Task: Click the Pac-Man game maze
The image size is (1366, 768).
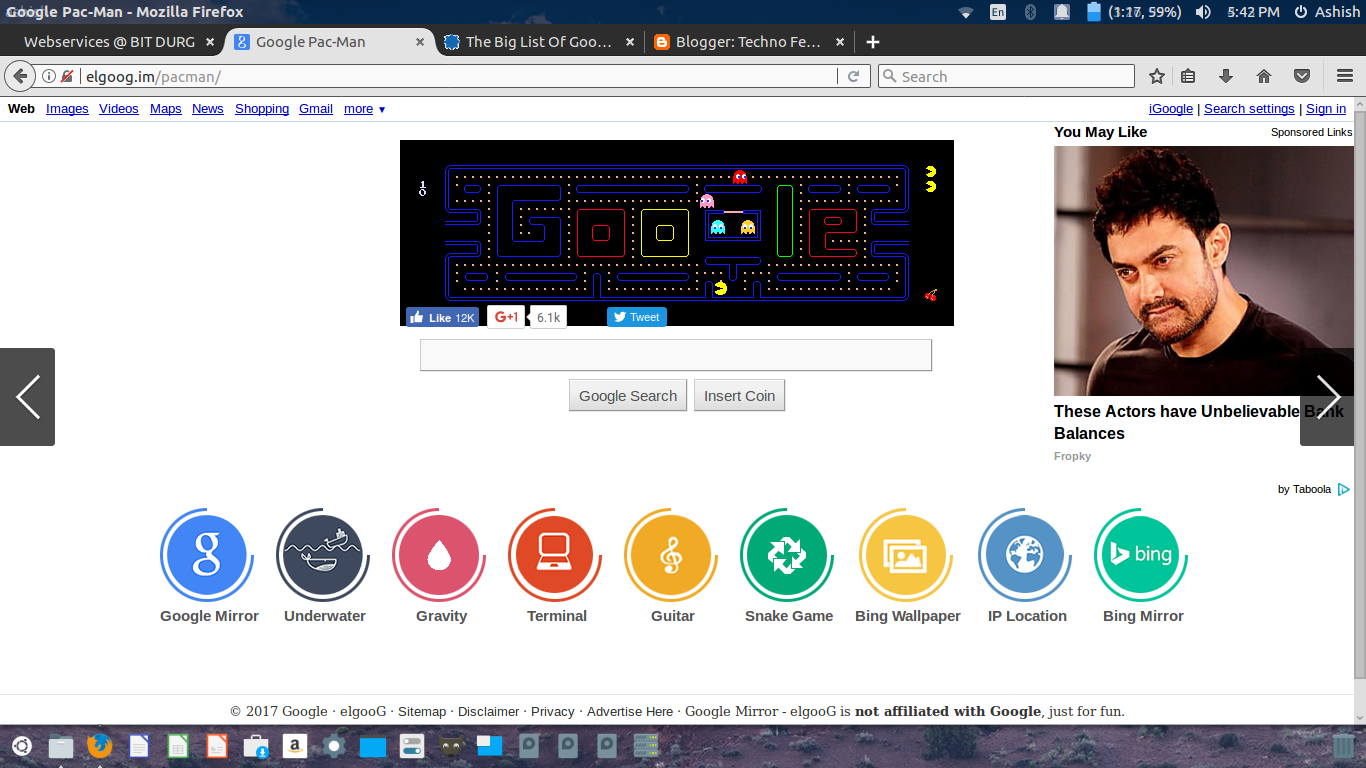Action: pyautogui.click(x=677, y=233)
